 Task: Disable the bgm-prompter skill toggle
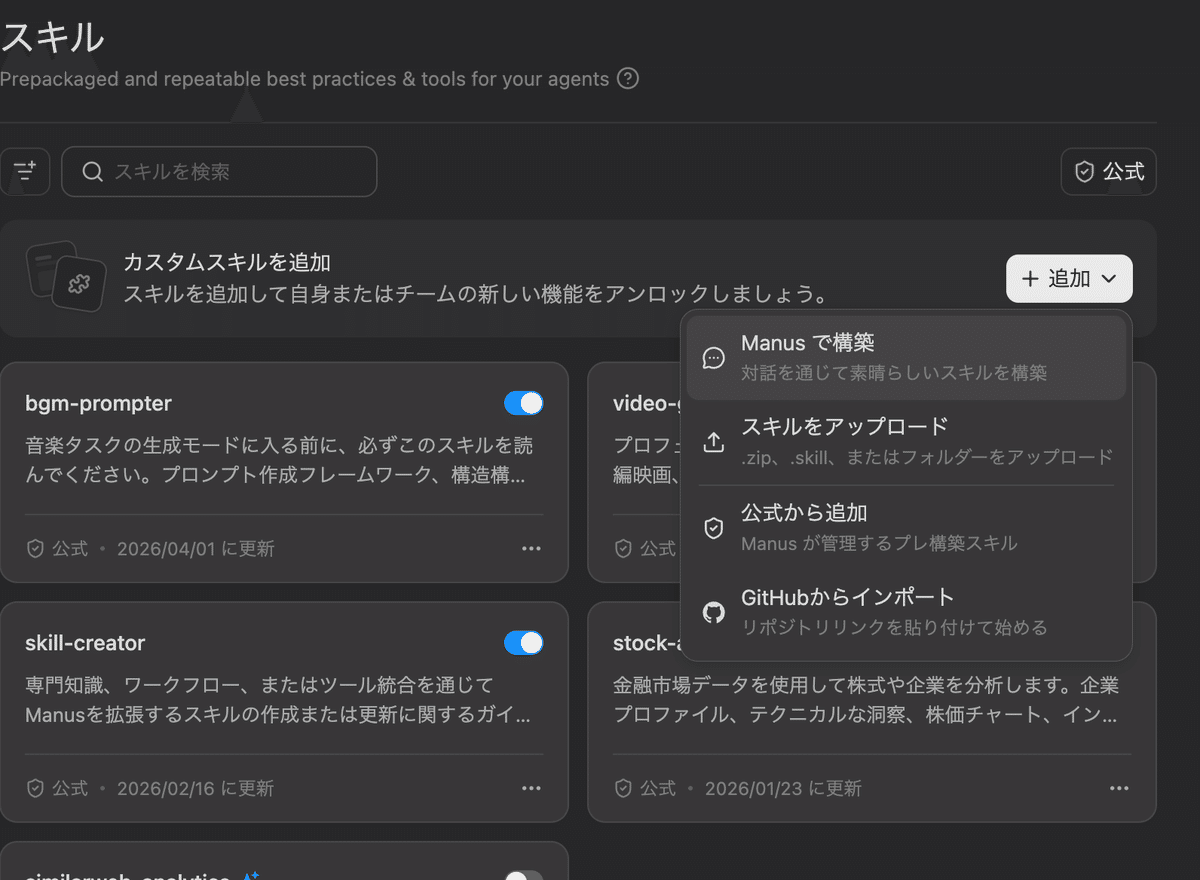(x=524, y=403)
